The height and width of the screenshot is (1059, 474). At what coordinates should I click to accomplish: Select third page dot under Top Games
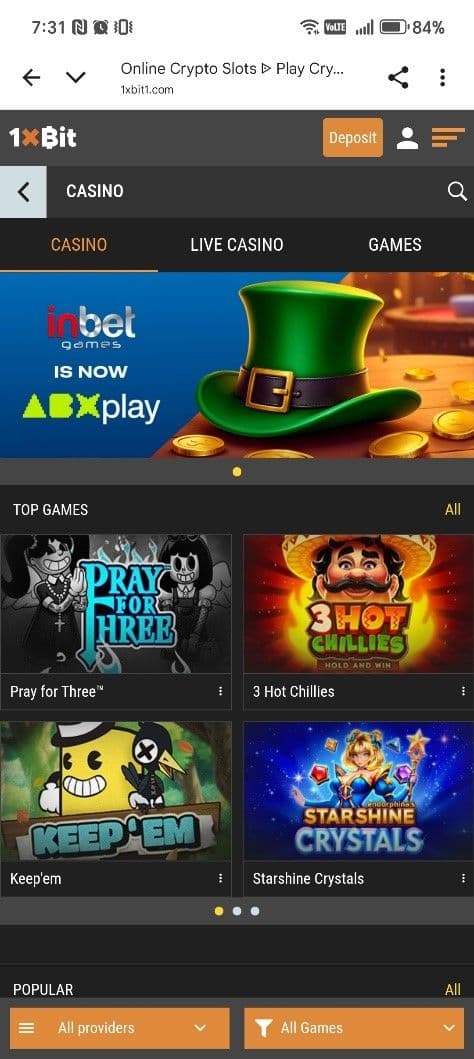[255, 911]
